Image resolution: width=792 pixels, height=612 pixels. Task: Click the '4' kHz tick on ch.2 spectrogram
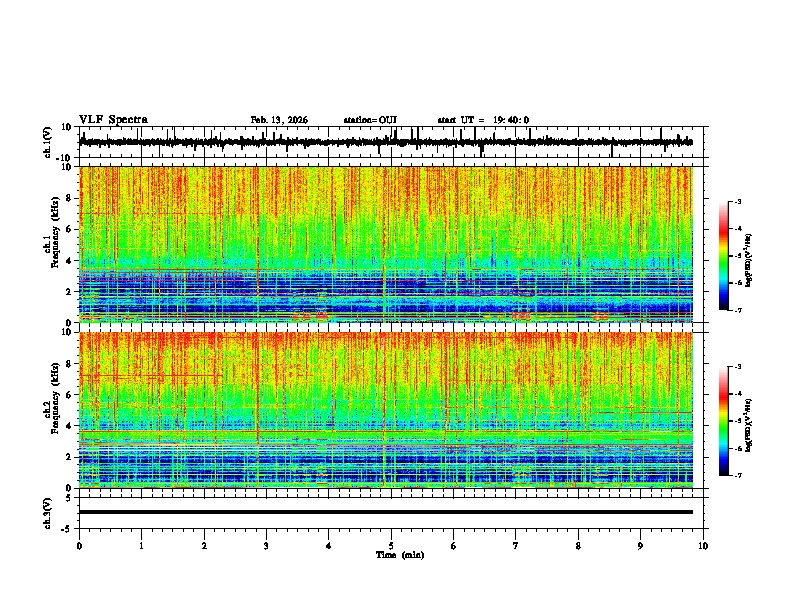tap(69, 426)
